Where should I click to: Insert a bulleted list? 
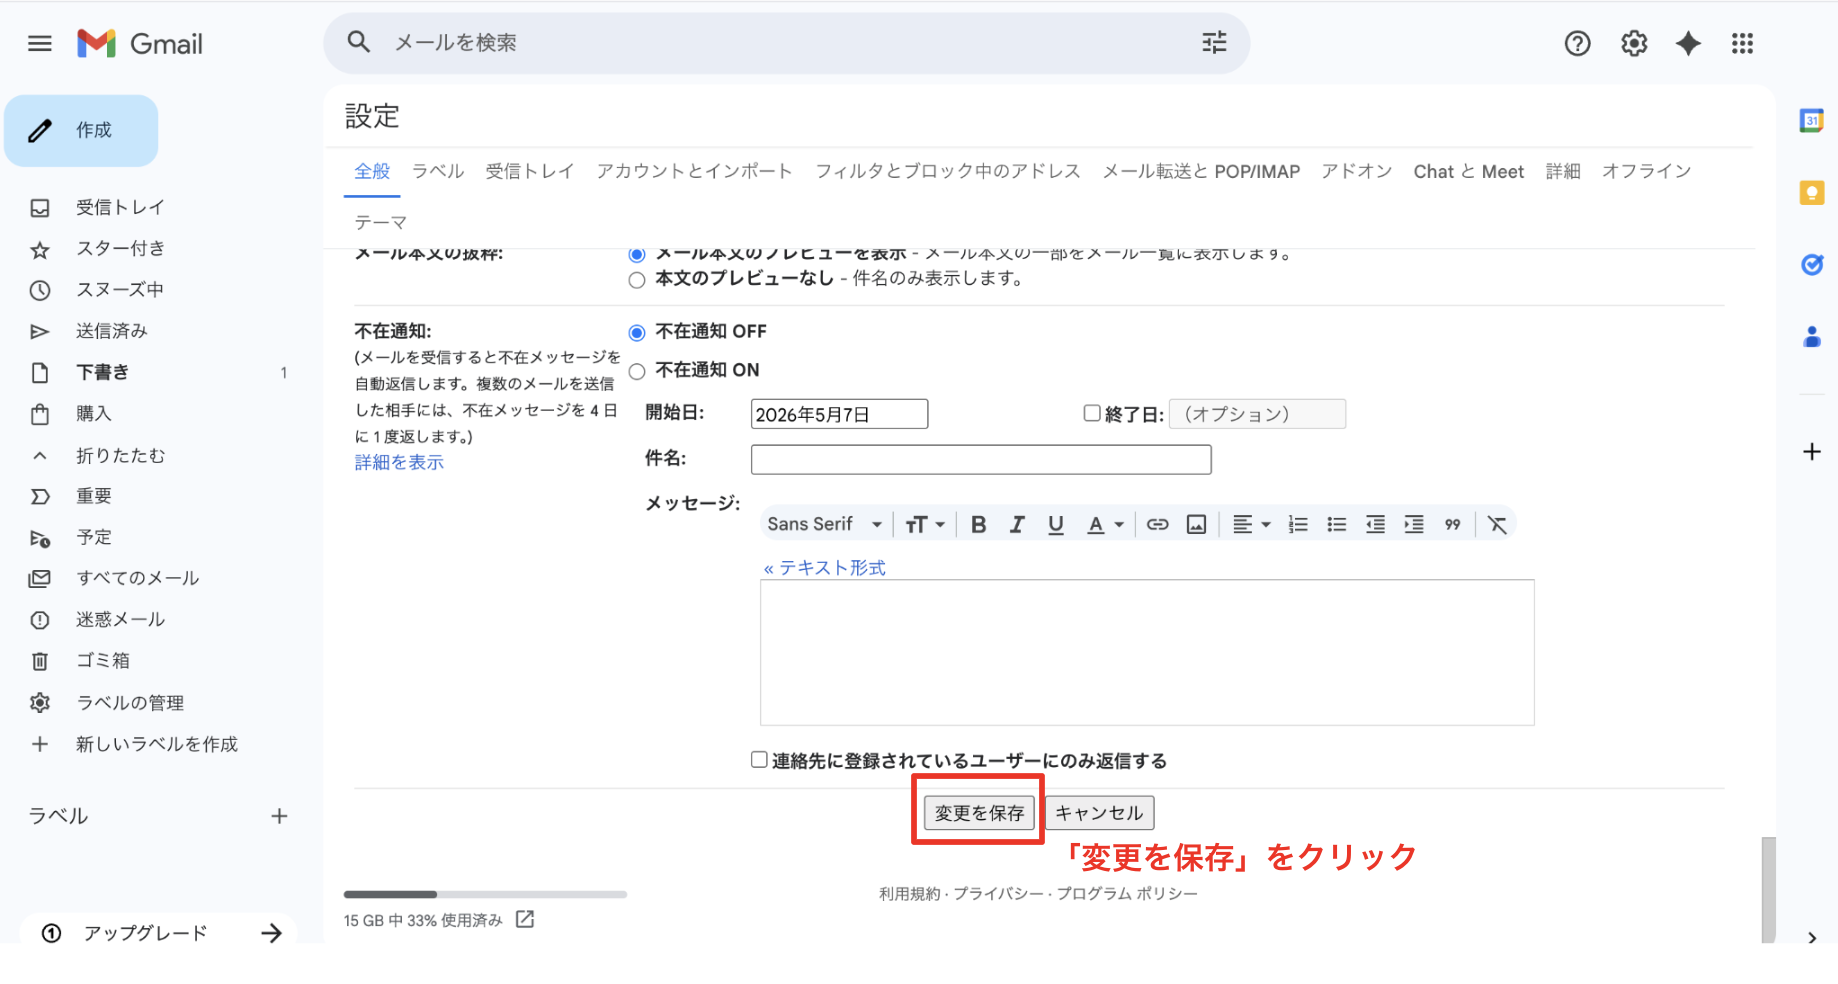click(1336, 524)
